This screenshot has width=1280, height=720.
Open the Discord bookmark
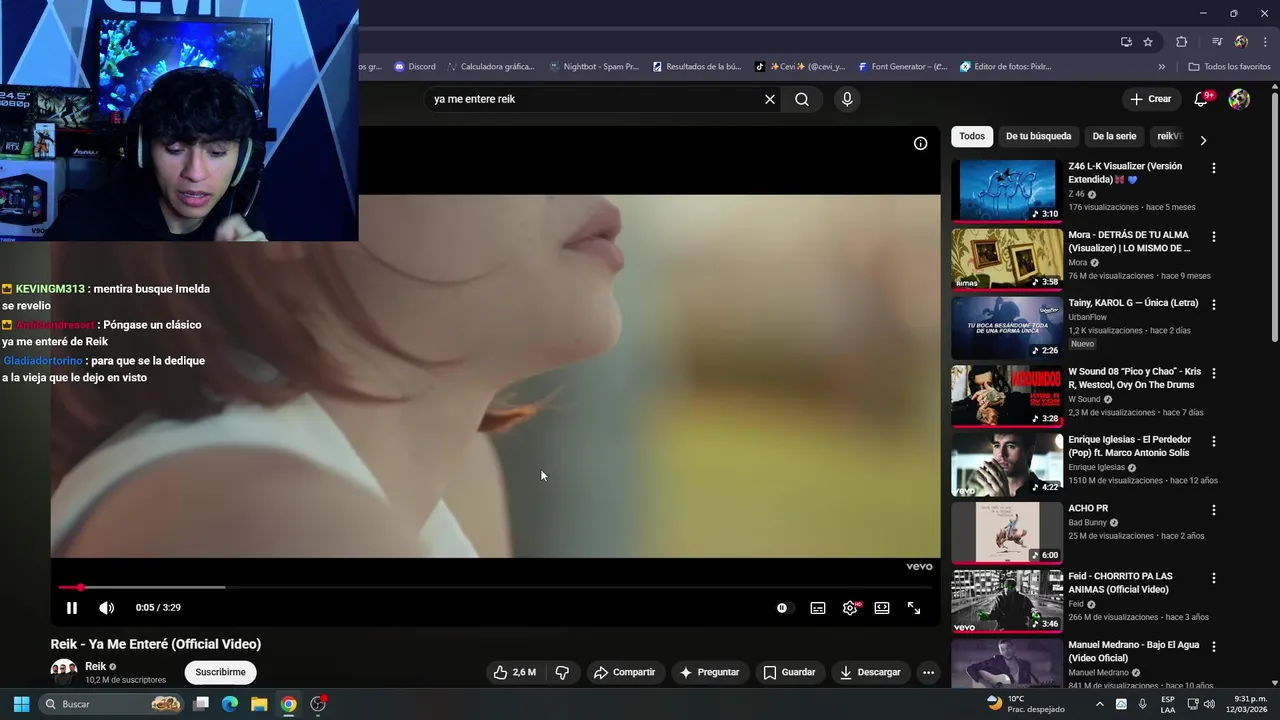pyautogui.click(x=415, y=67)
